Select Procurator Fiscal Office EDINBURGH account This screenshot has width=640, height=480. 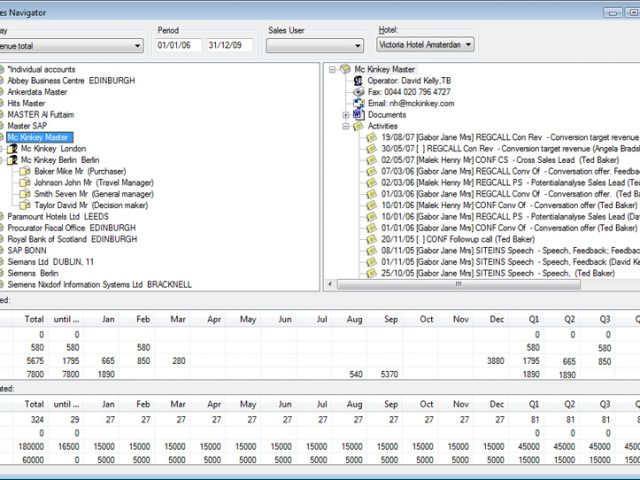pos(71,228)
